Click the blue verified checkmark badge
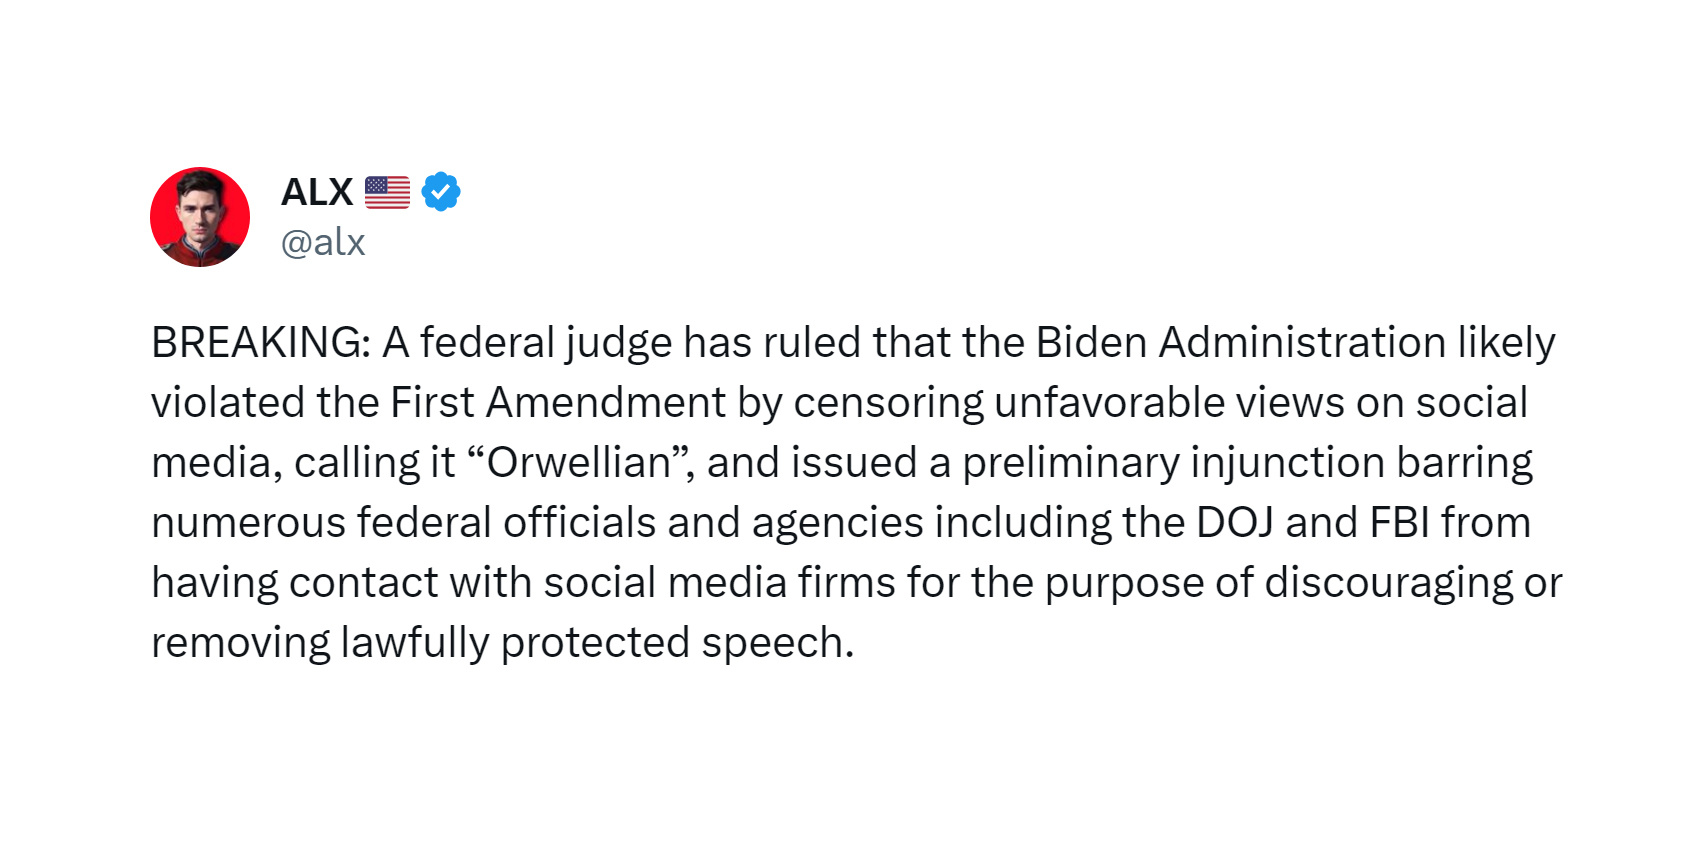This screenshot has height=844, width=1705. (441, 191)
